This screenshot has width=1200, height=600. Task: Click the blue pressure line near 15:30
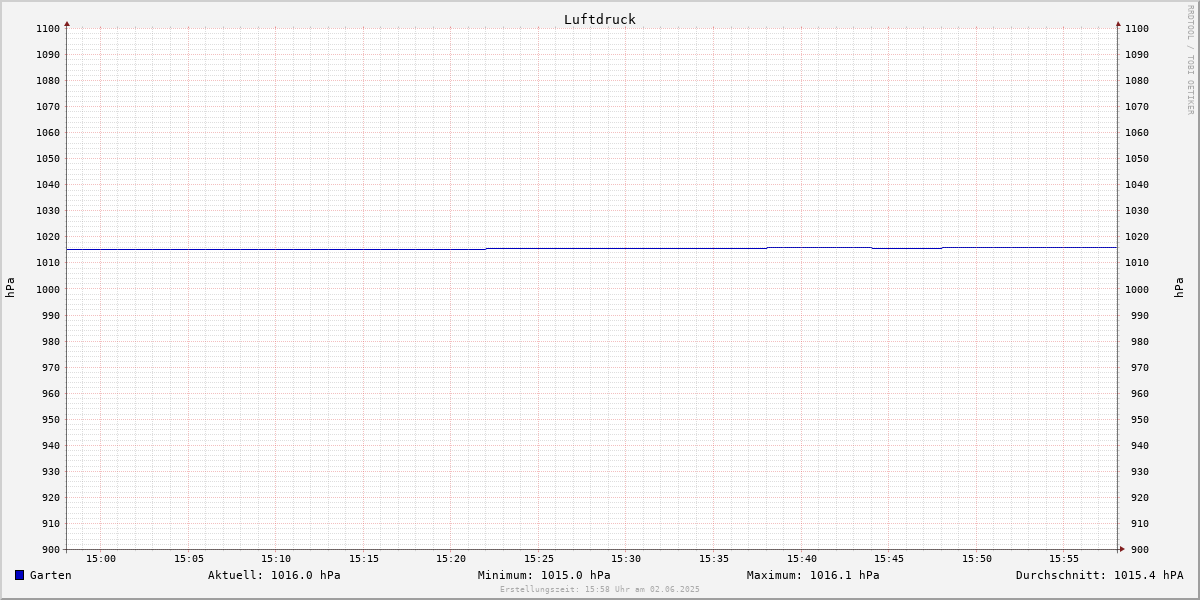coord(626,248)
